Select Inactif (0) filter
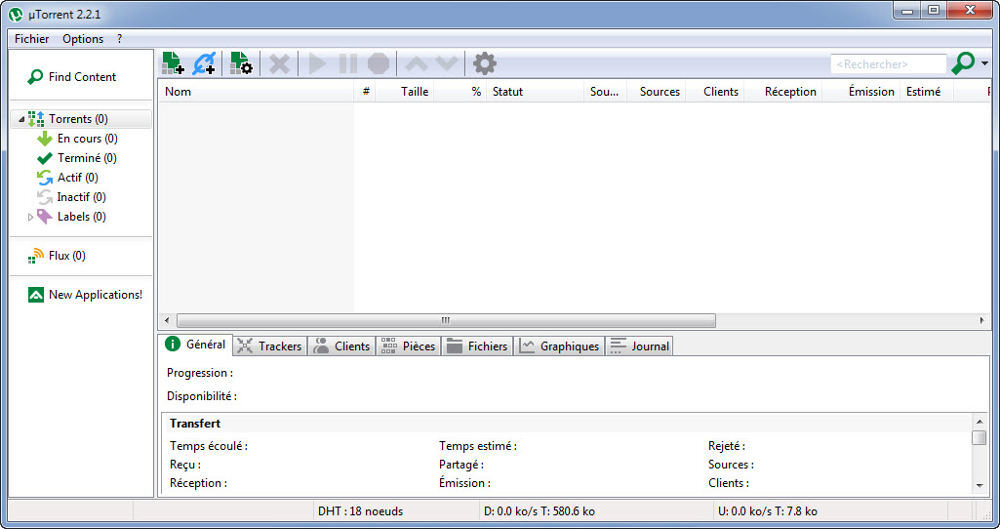Image resolution: width=1000 pixels, height=529 pixels. tap(71, 197)
